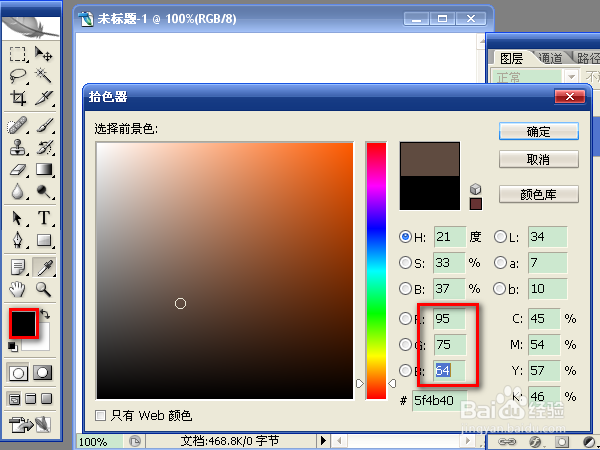Select the History Brush tool
This screenshot has width=600, height=450.
44,147
